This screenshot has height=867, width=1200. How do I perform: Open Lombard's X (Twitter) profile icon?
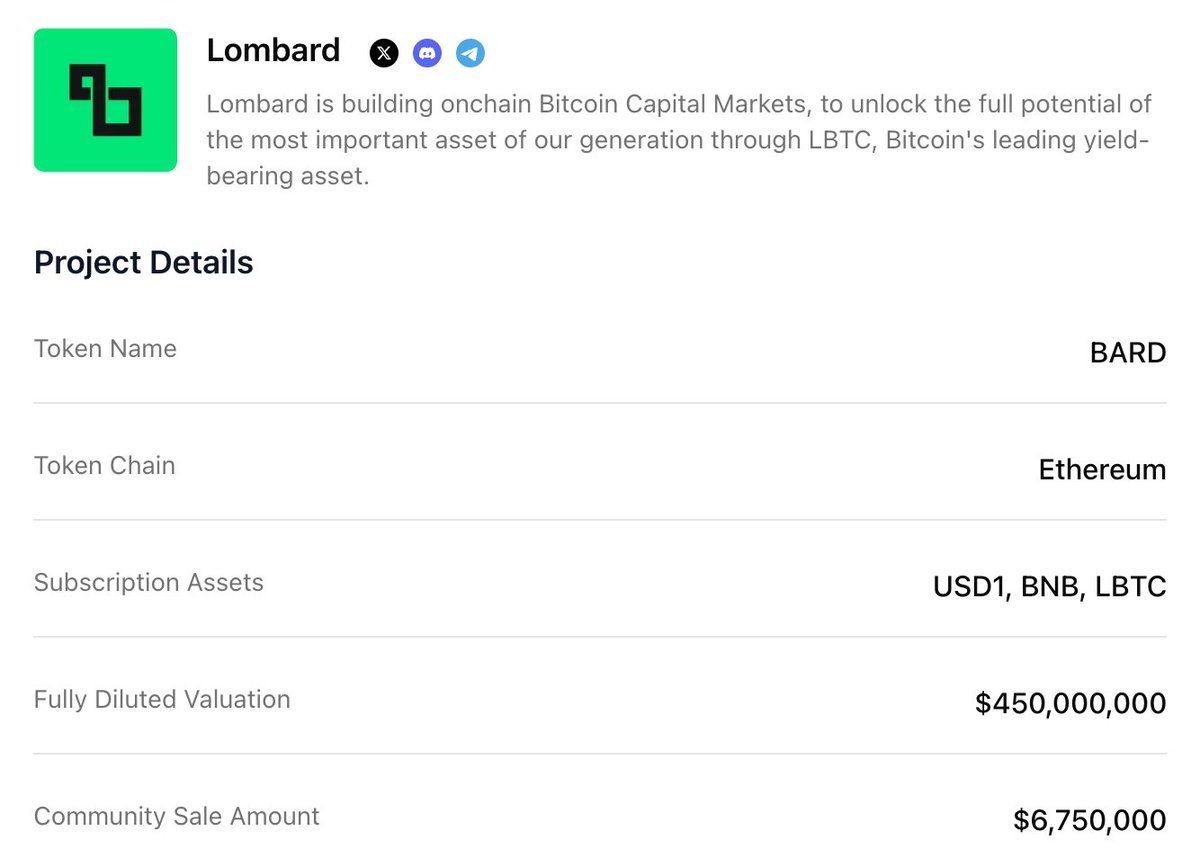(x=384, y=53)
